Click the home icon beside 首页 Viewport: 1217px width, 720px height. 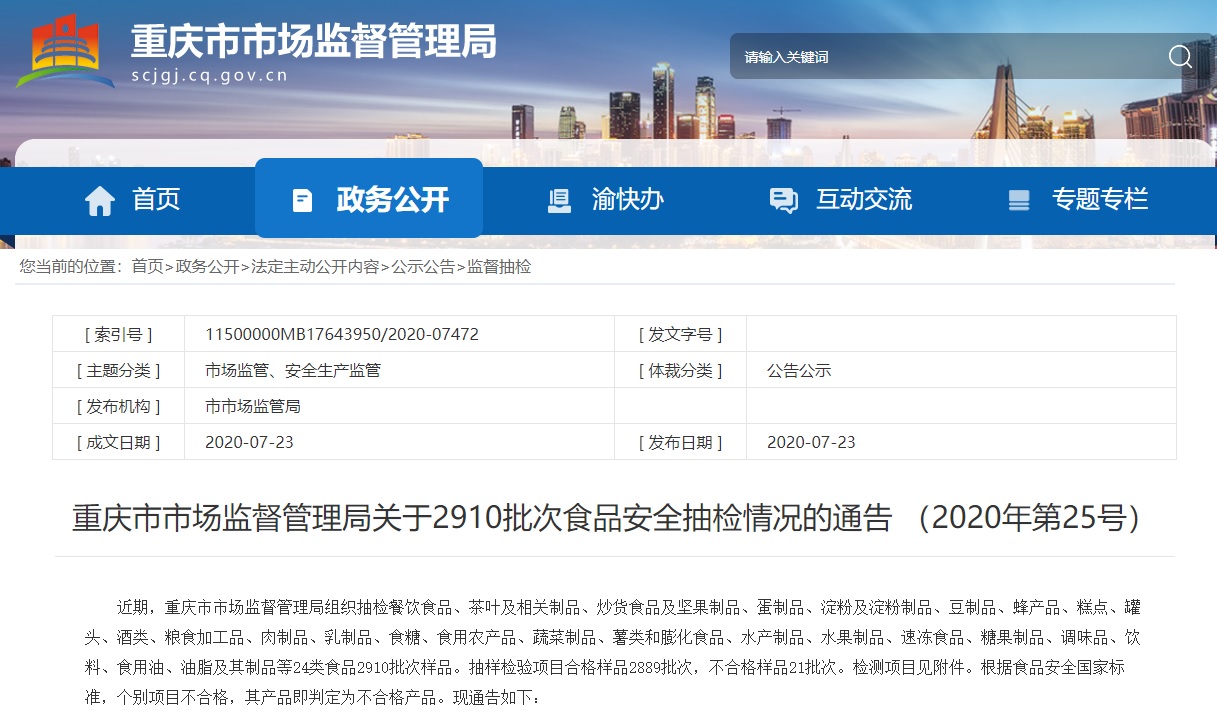tap(100, 200)
